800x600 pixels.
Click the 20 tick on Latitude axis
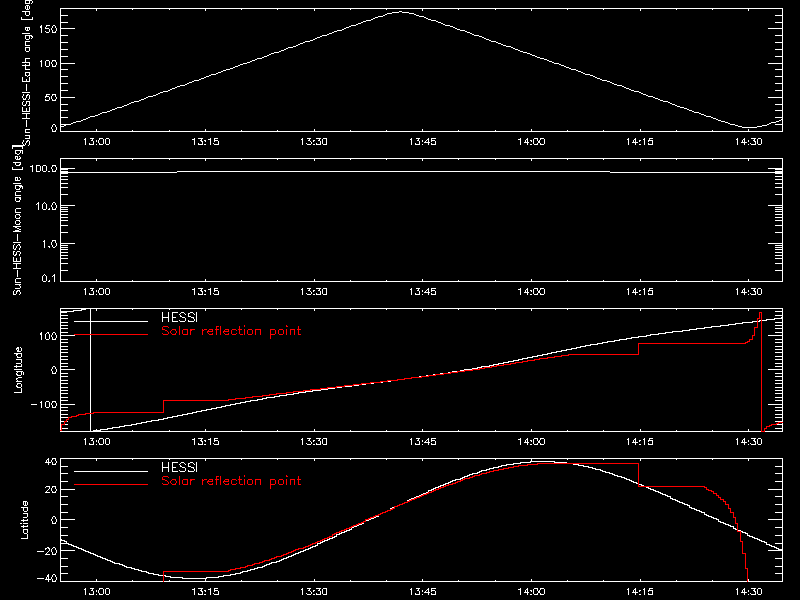[x=51, y=490]
